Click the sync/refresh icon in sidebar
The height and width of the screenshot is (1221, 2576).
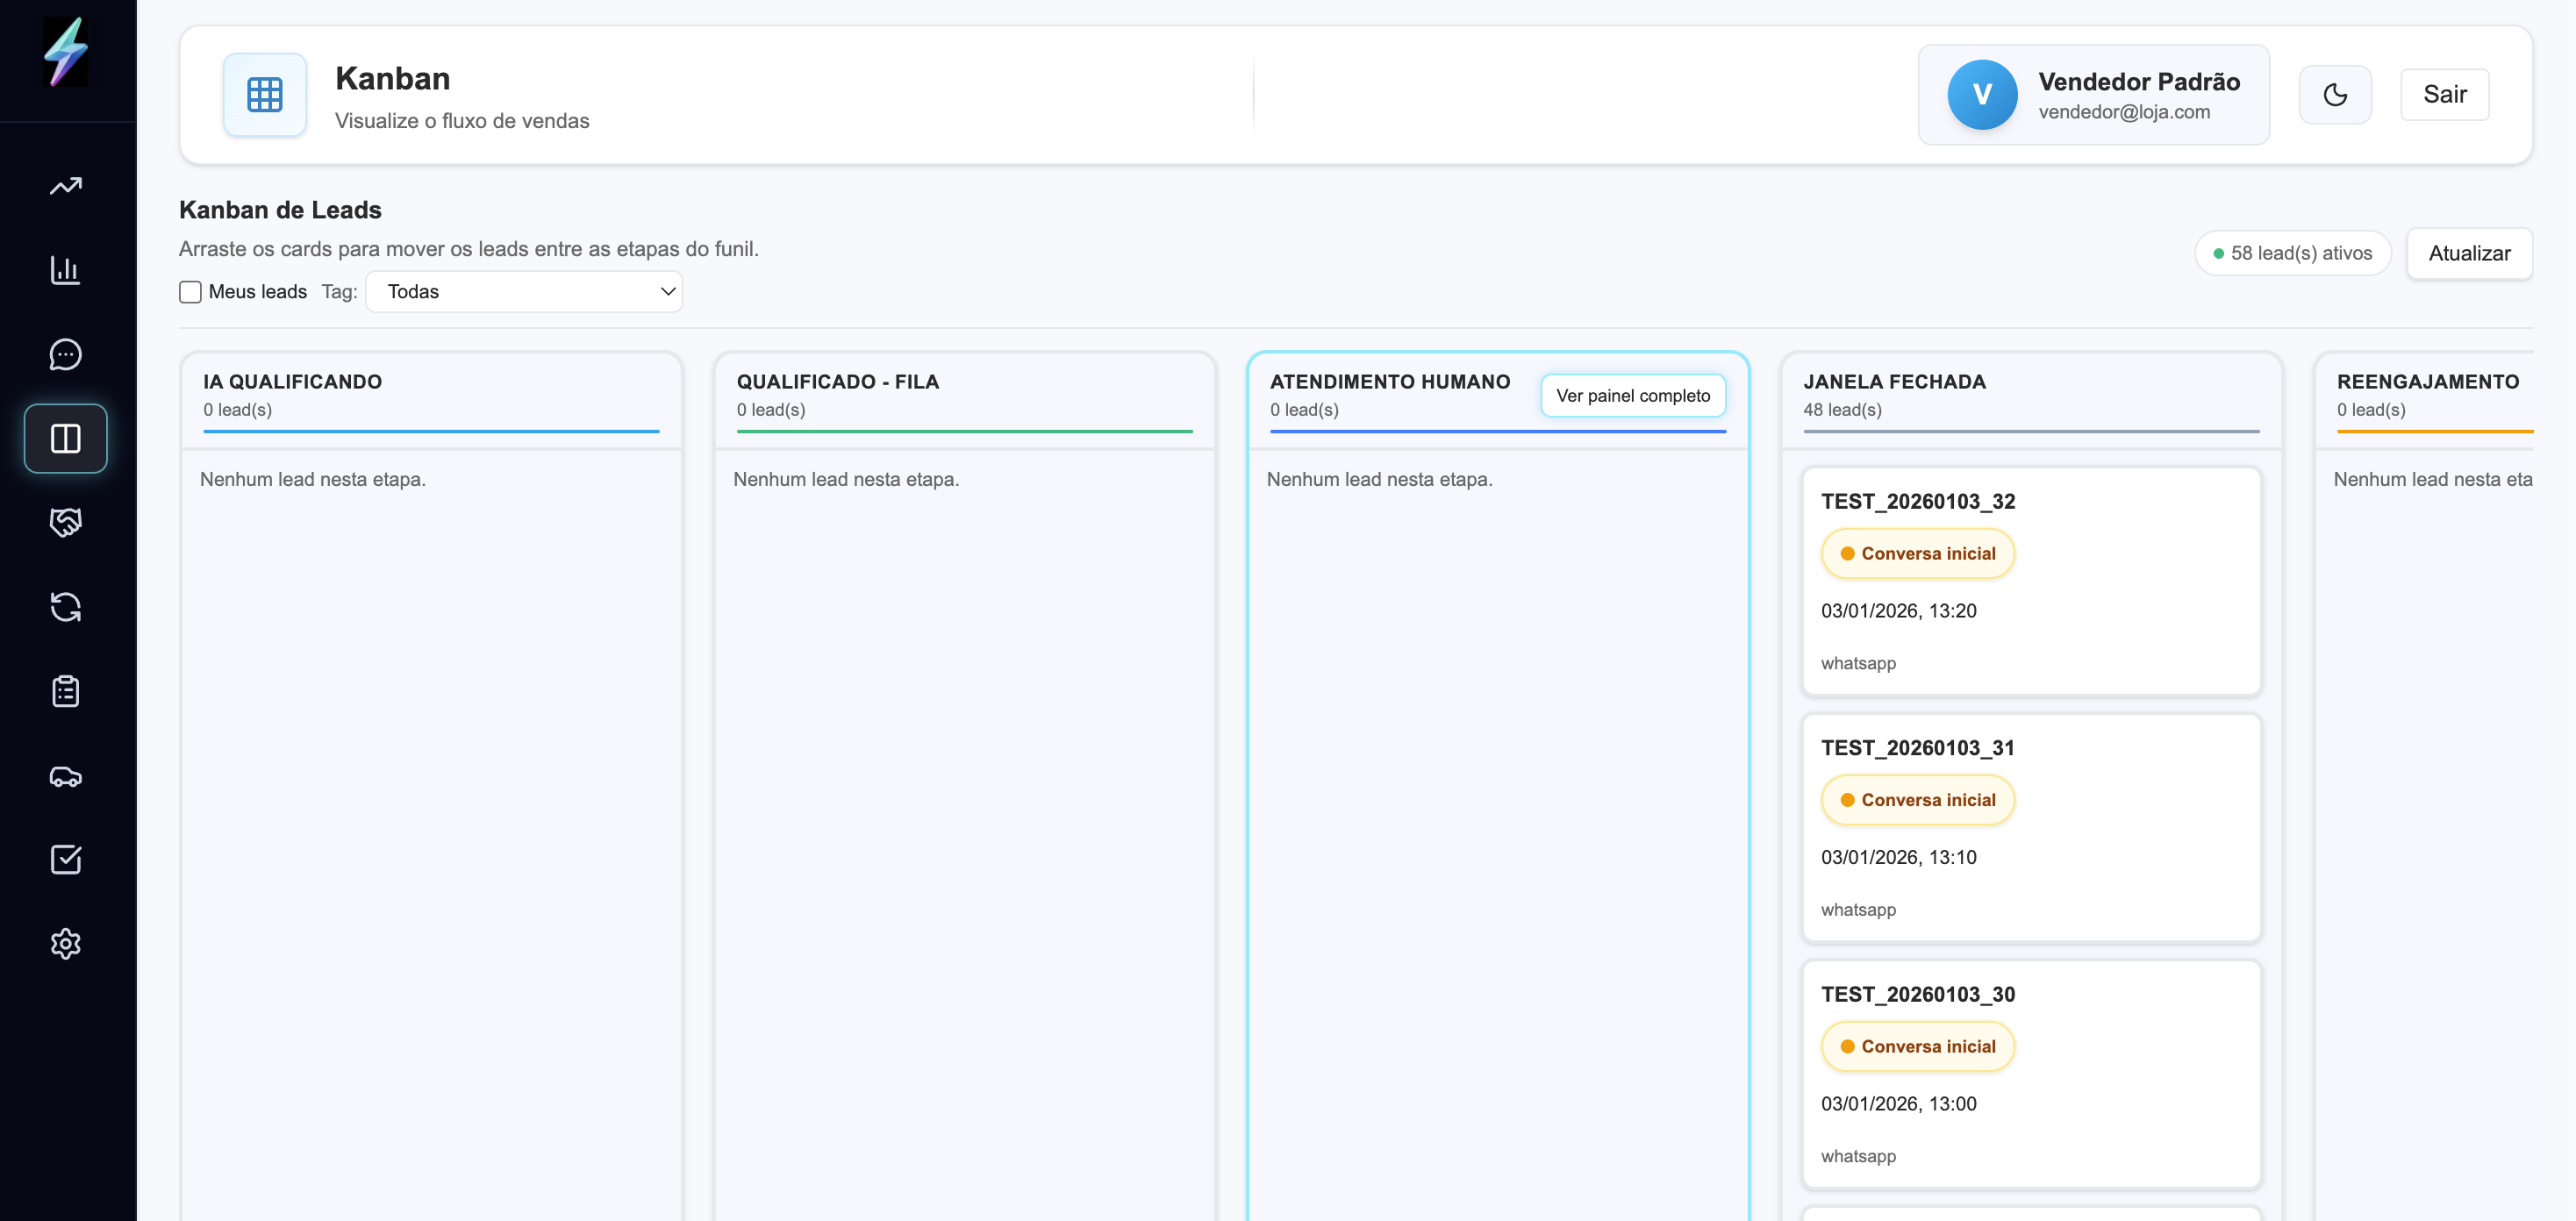pyautogui.click(x=65, y=606)
